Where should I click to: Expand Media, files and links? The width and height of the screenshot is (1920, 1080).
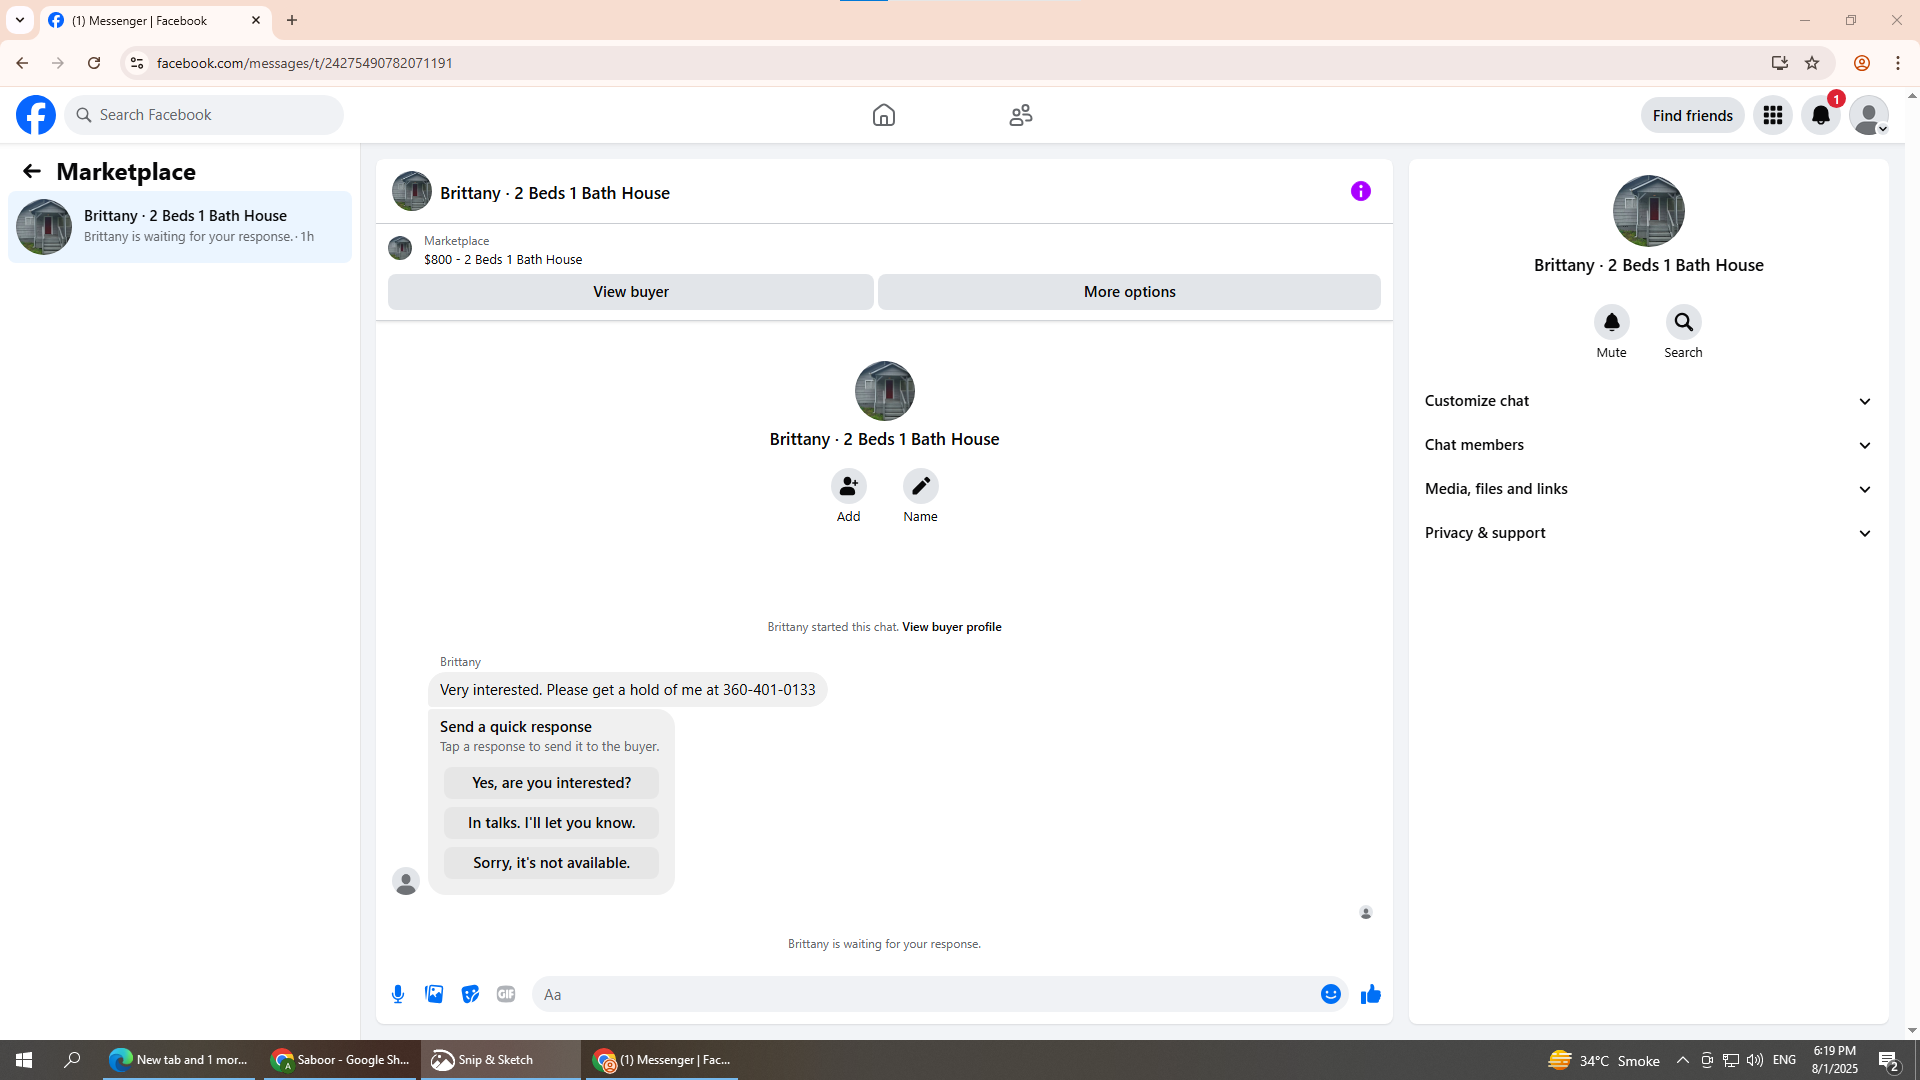point(1648,489)
